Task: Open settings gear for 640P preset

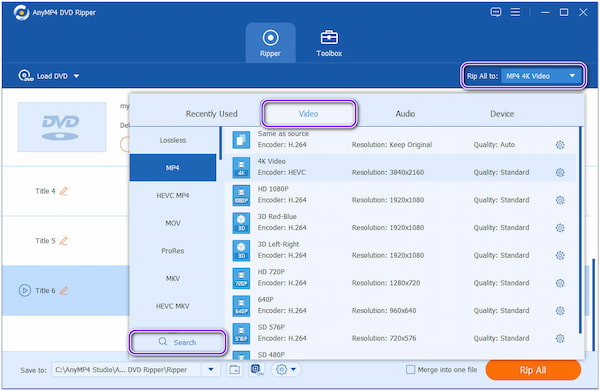Action: 560,310
